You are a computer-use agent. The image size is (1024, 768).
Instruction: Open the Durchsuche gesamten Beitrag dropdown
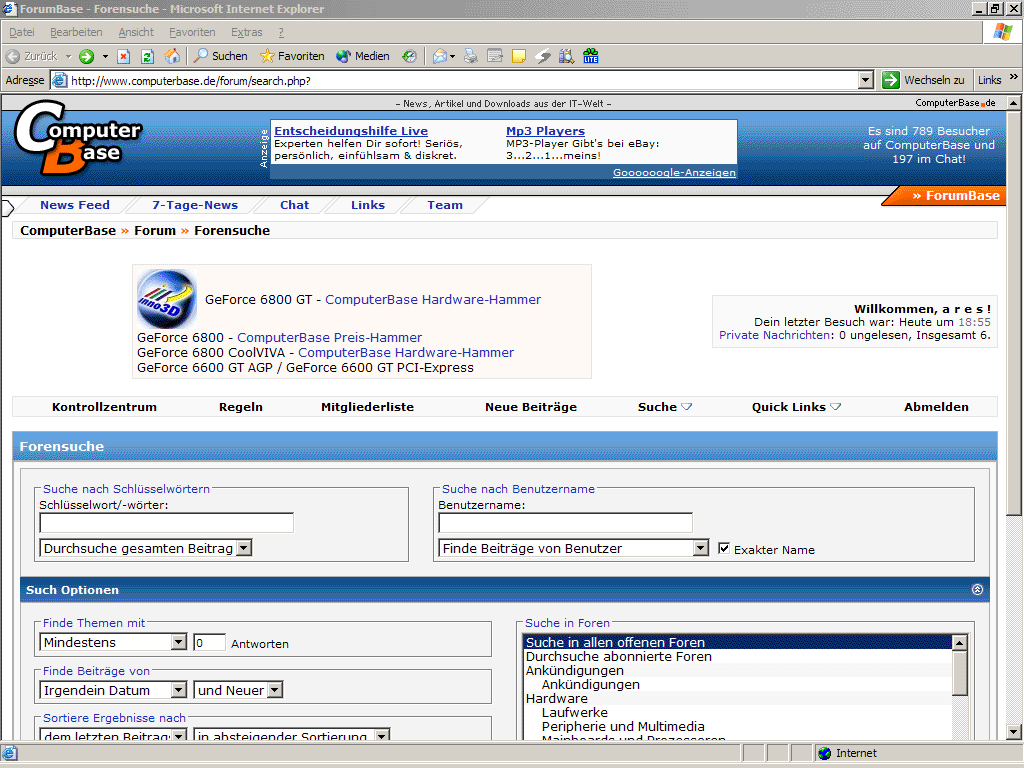click(x=244, y=548)
